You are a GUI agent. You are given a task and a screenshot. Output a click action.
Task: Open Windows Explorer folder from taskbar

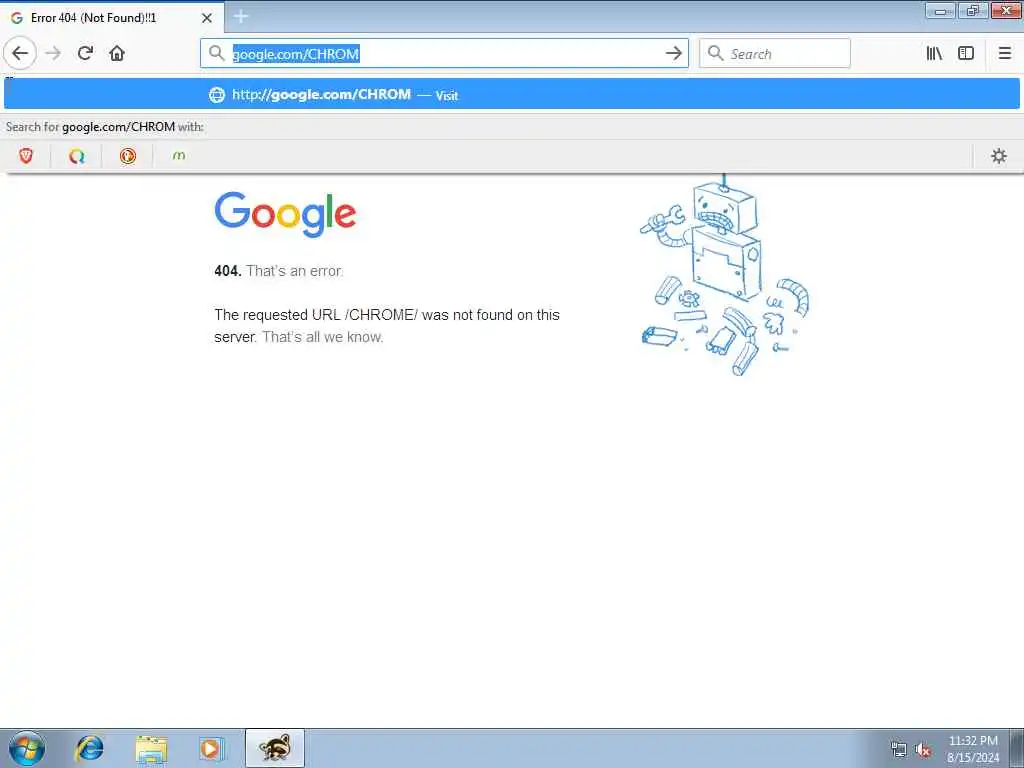152,748
